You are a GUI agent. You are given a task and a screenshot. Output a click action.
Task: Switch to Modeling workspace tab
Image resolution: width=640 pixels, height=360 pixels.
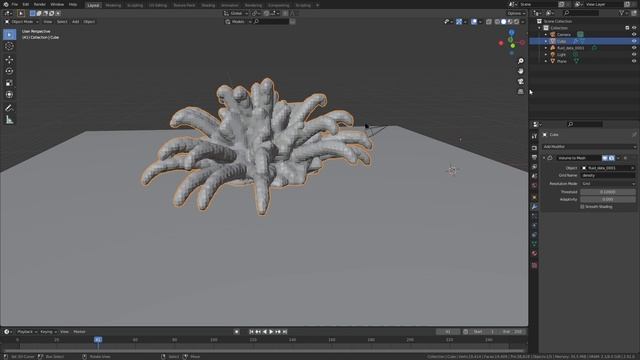[113, 5]
